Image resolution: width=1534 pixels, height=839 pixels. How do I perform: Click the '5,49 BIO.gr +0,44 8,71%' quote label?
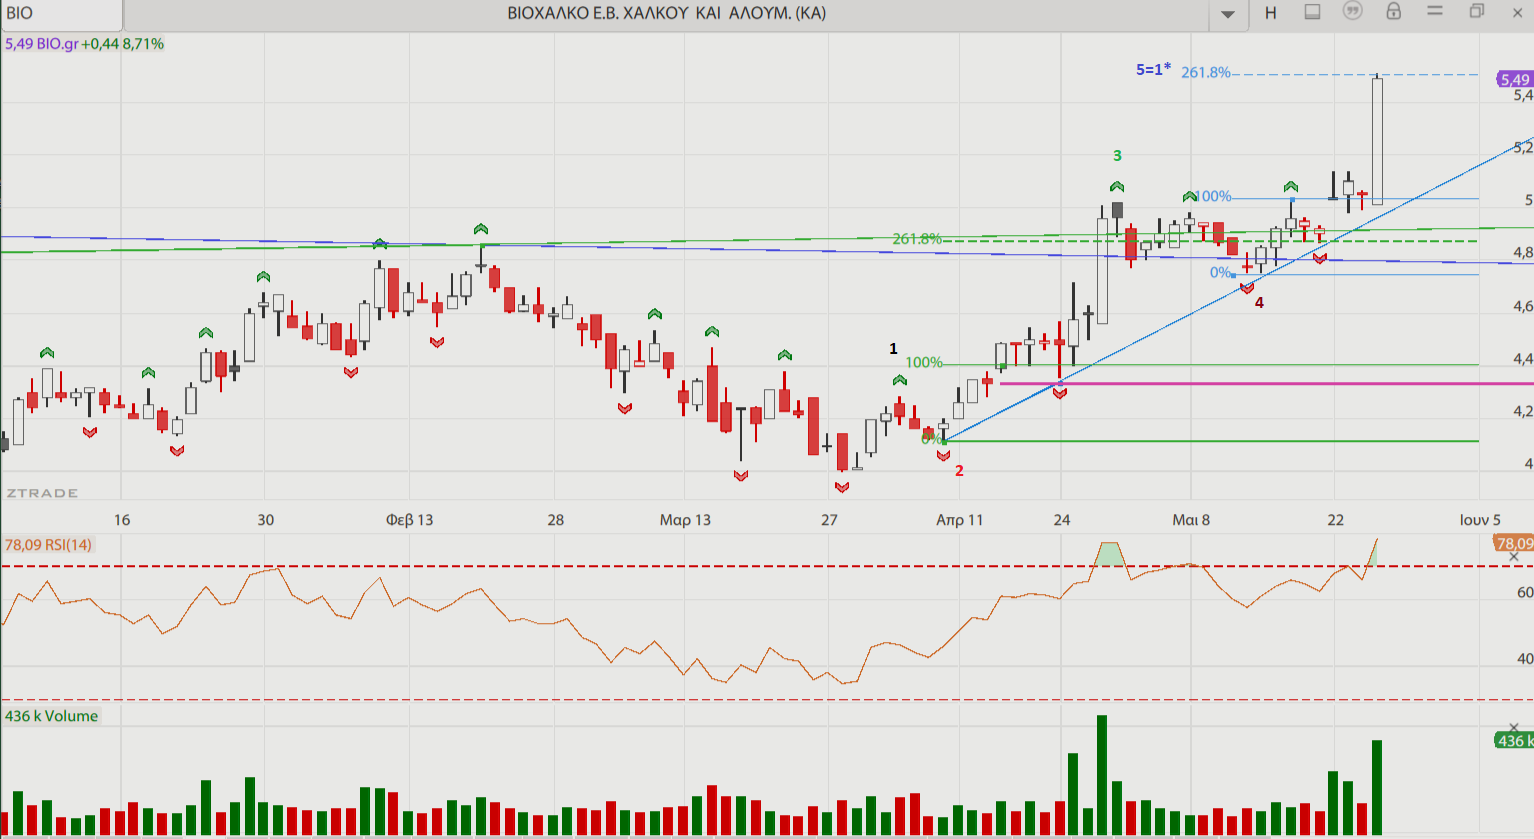point(84,44)
